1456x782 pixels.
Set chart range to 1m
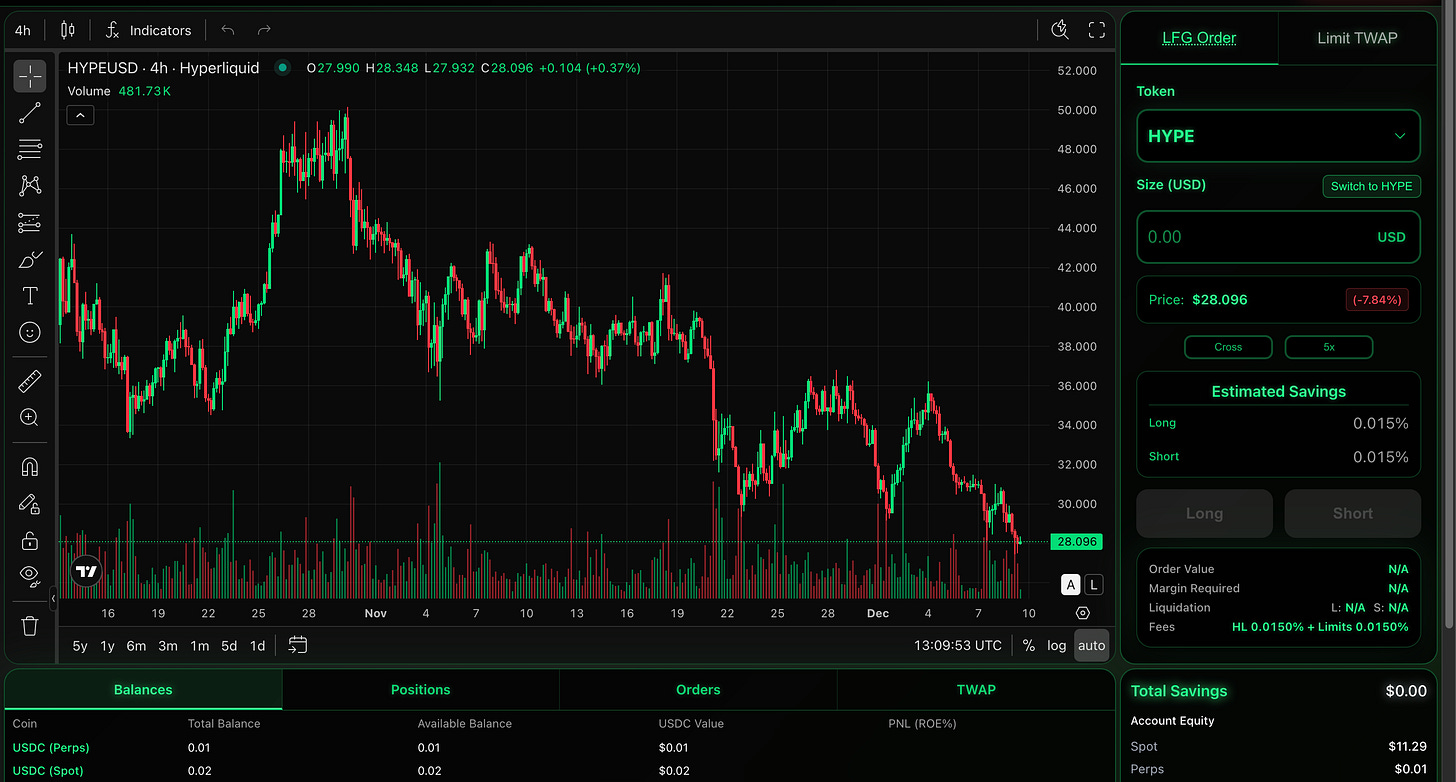tap(200, 646)
